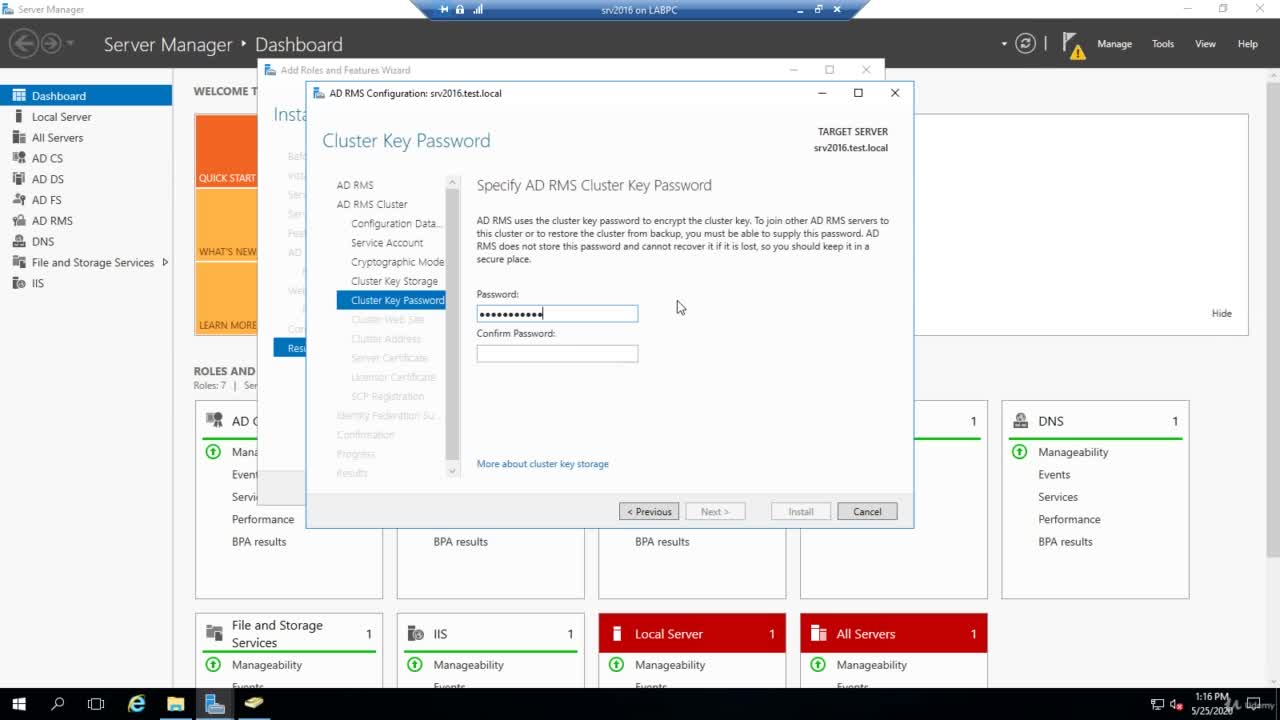The width and height of the screenshot is (1280, 720).
Task: Click the Dashboard icon in the sidebar
Action: coord(18,96)
